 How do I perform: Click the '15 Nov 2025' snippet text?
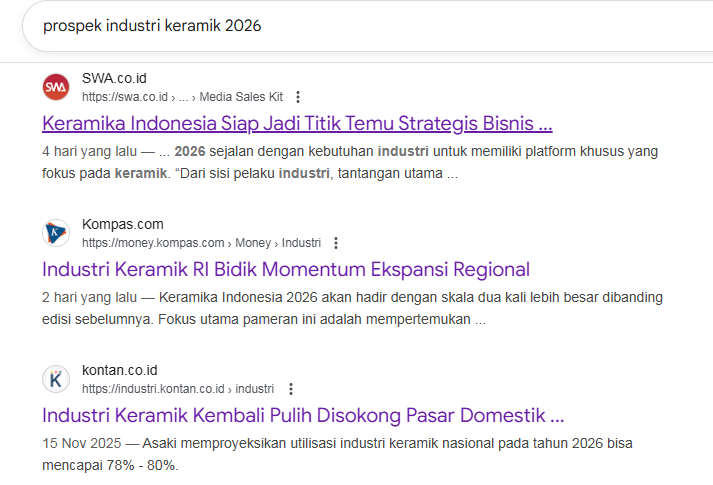point(82,443)
